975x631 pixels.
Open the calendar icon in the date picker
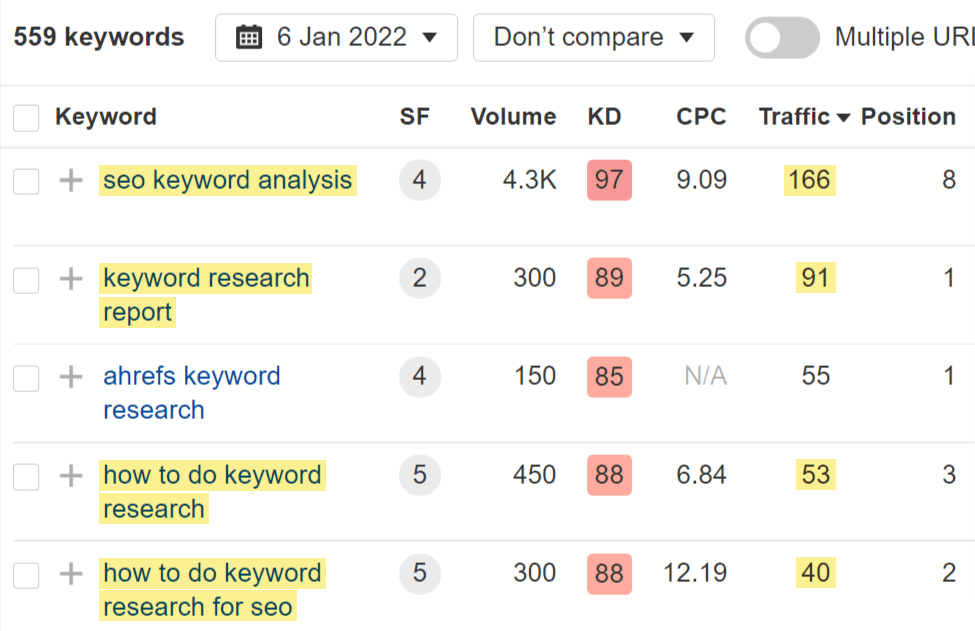(248, 37)
